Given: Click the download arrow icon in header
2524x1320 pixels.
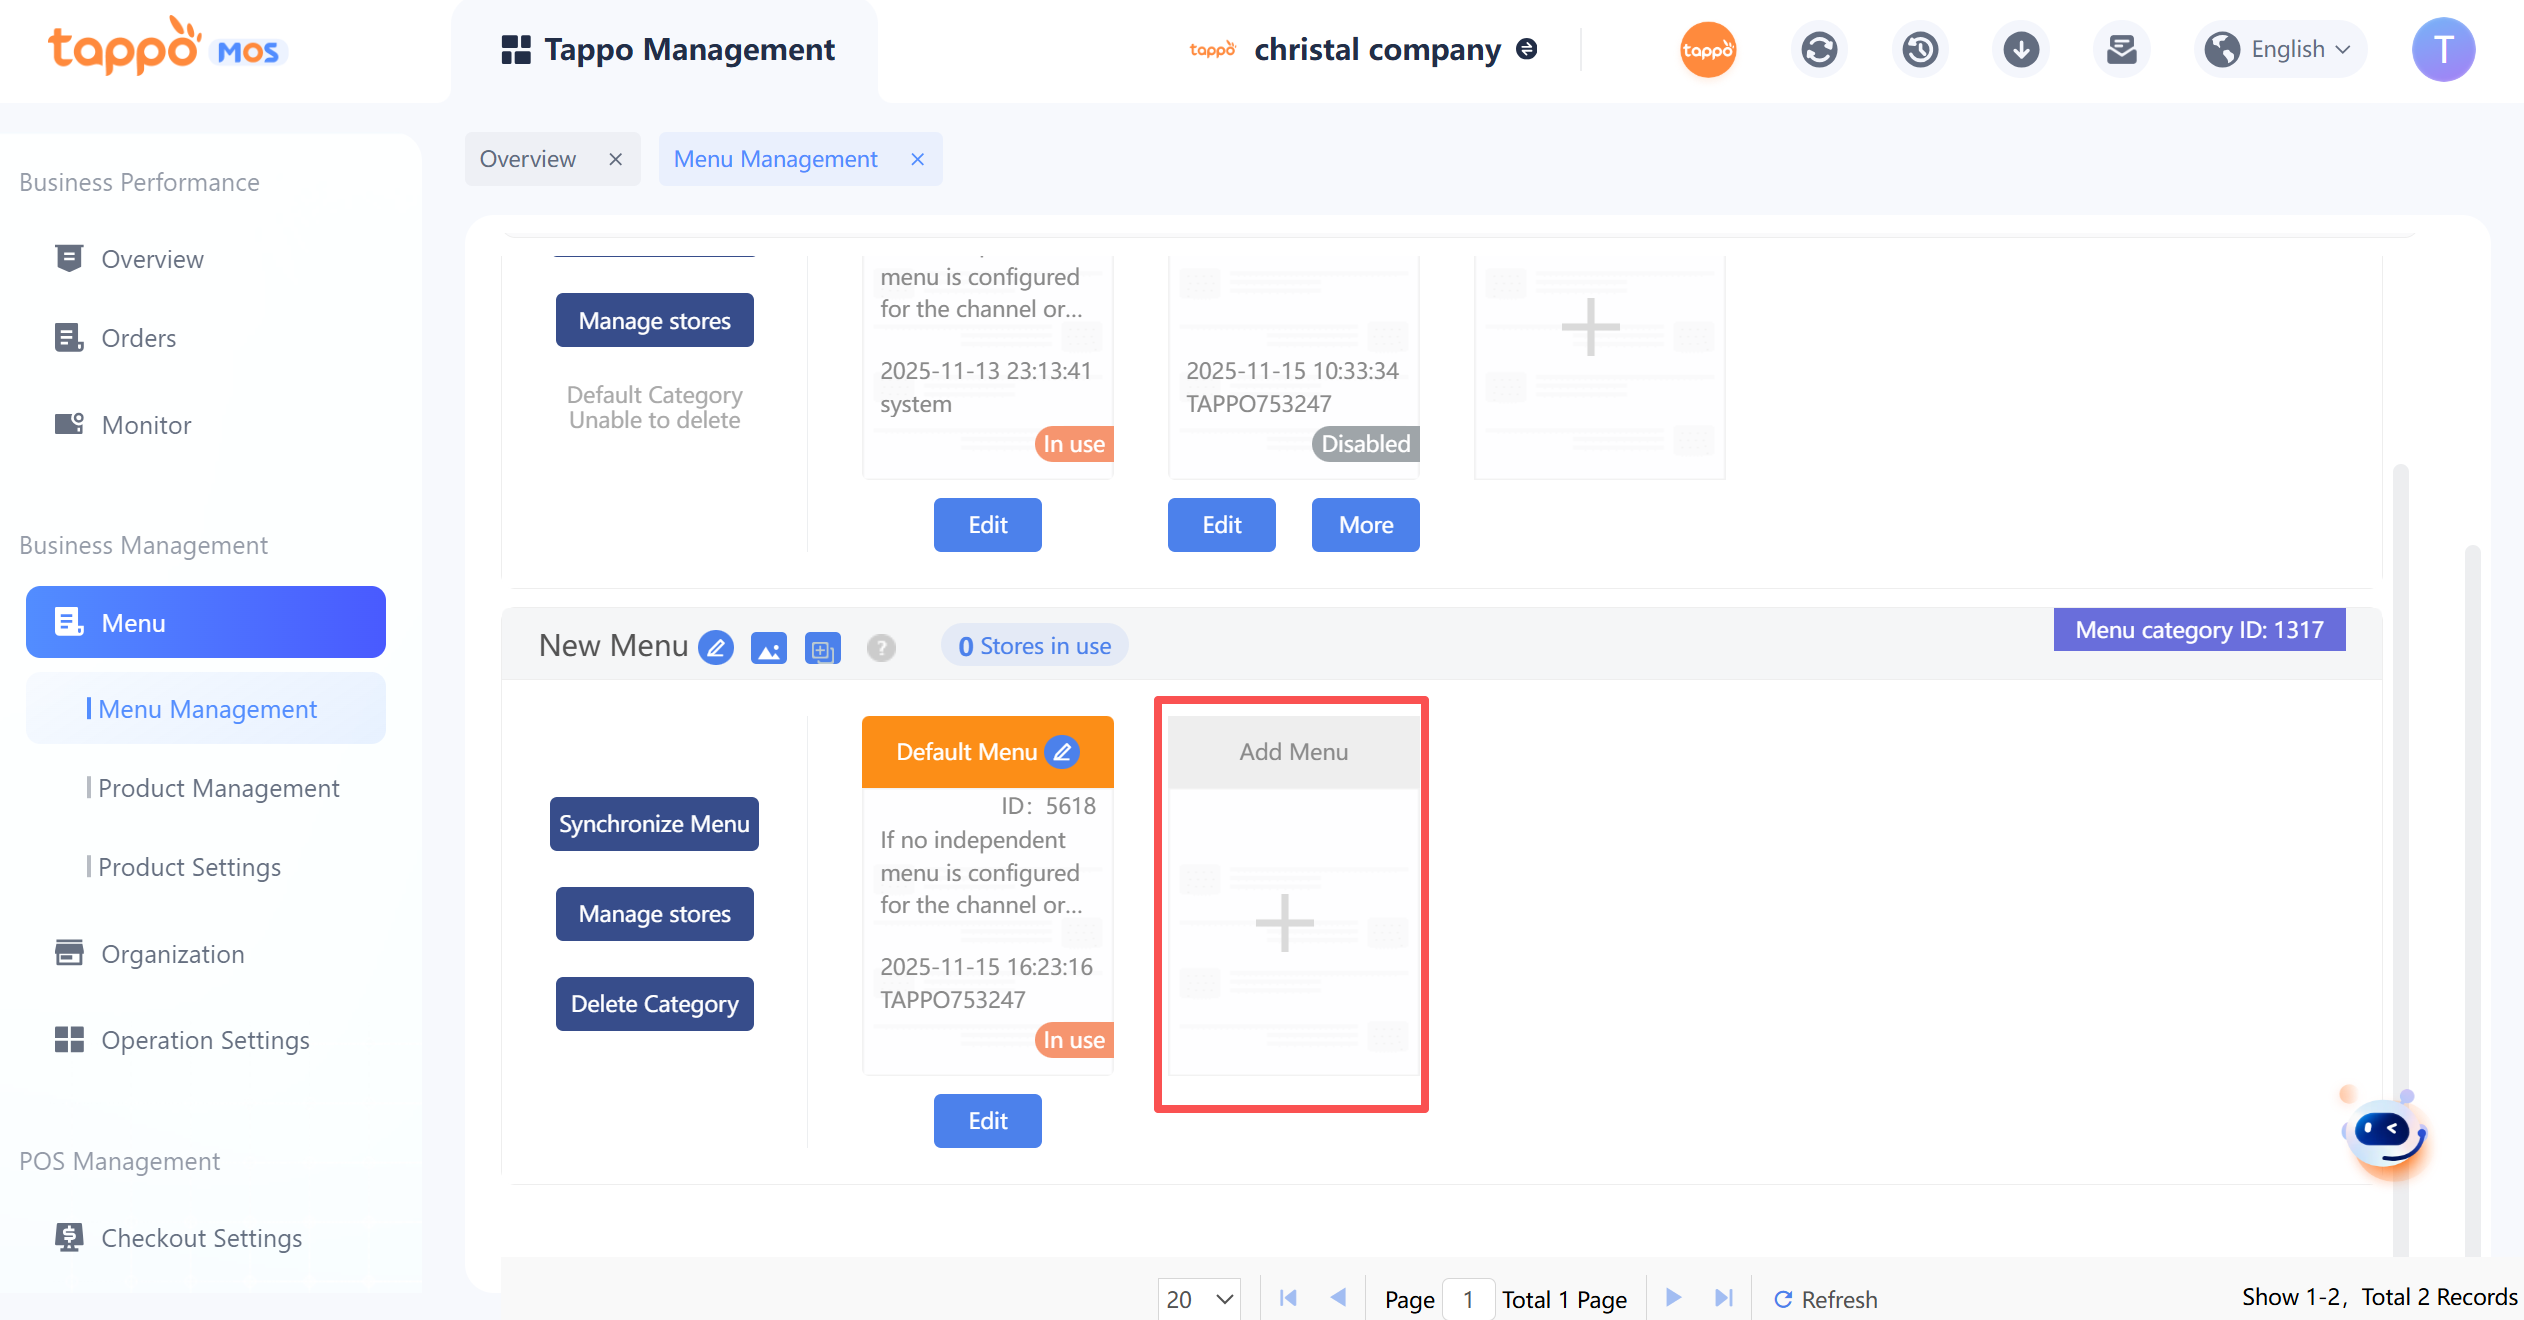Looking at the screenshot, I should coord(2021,49).
